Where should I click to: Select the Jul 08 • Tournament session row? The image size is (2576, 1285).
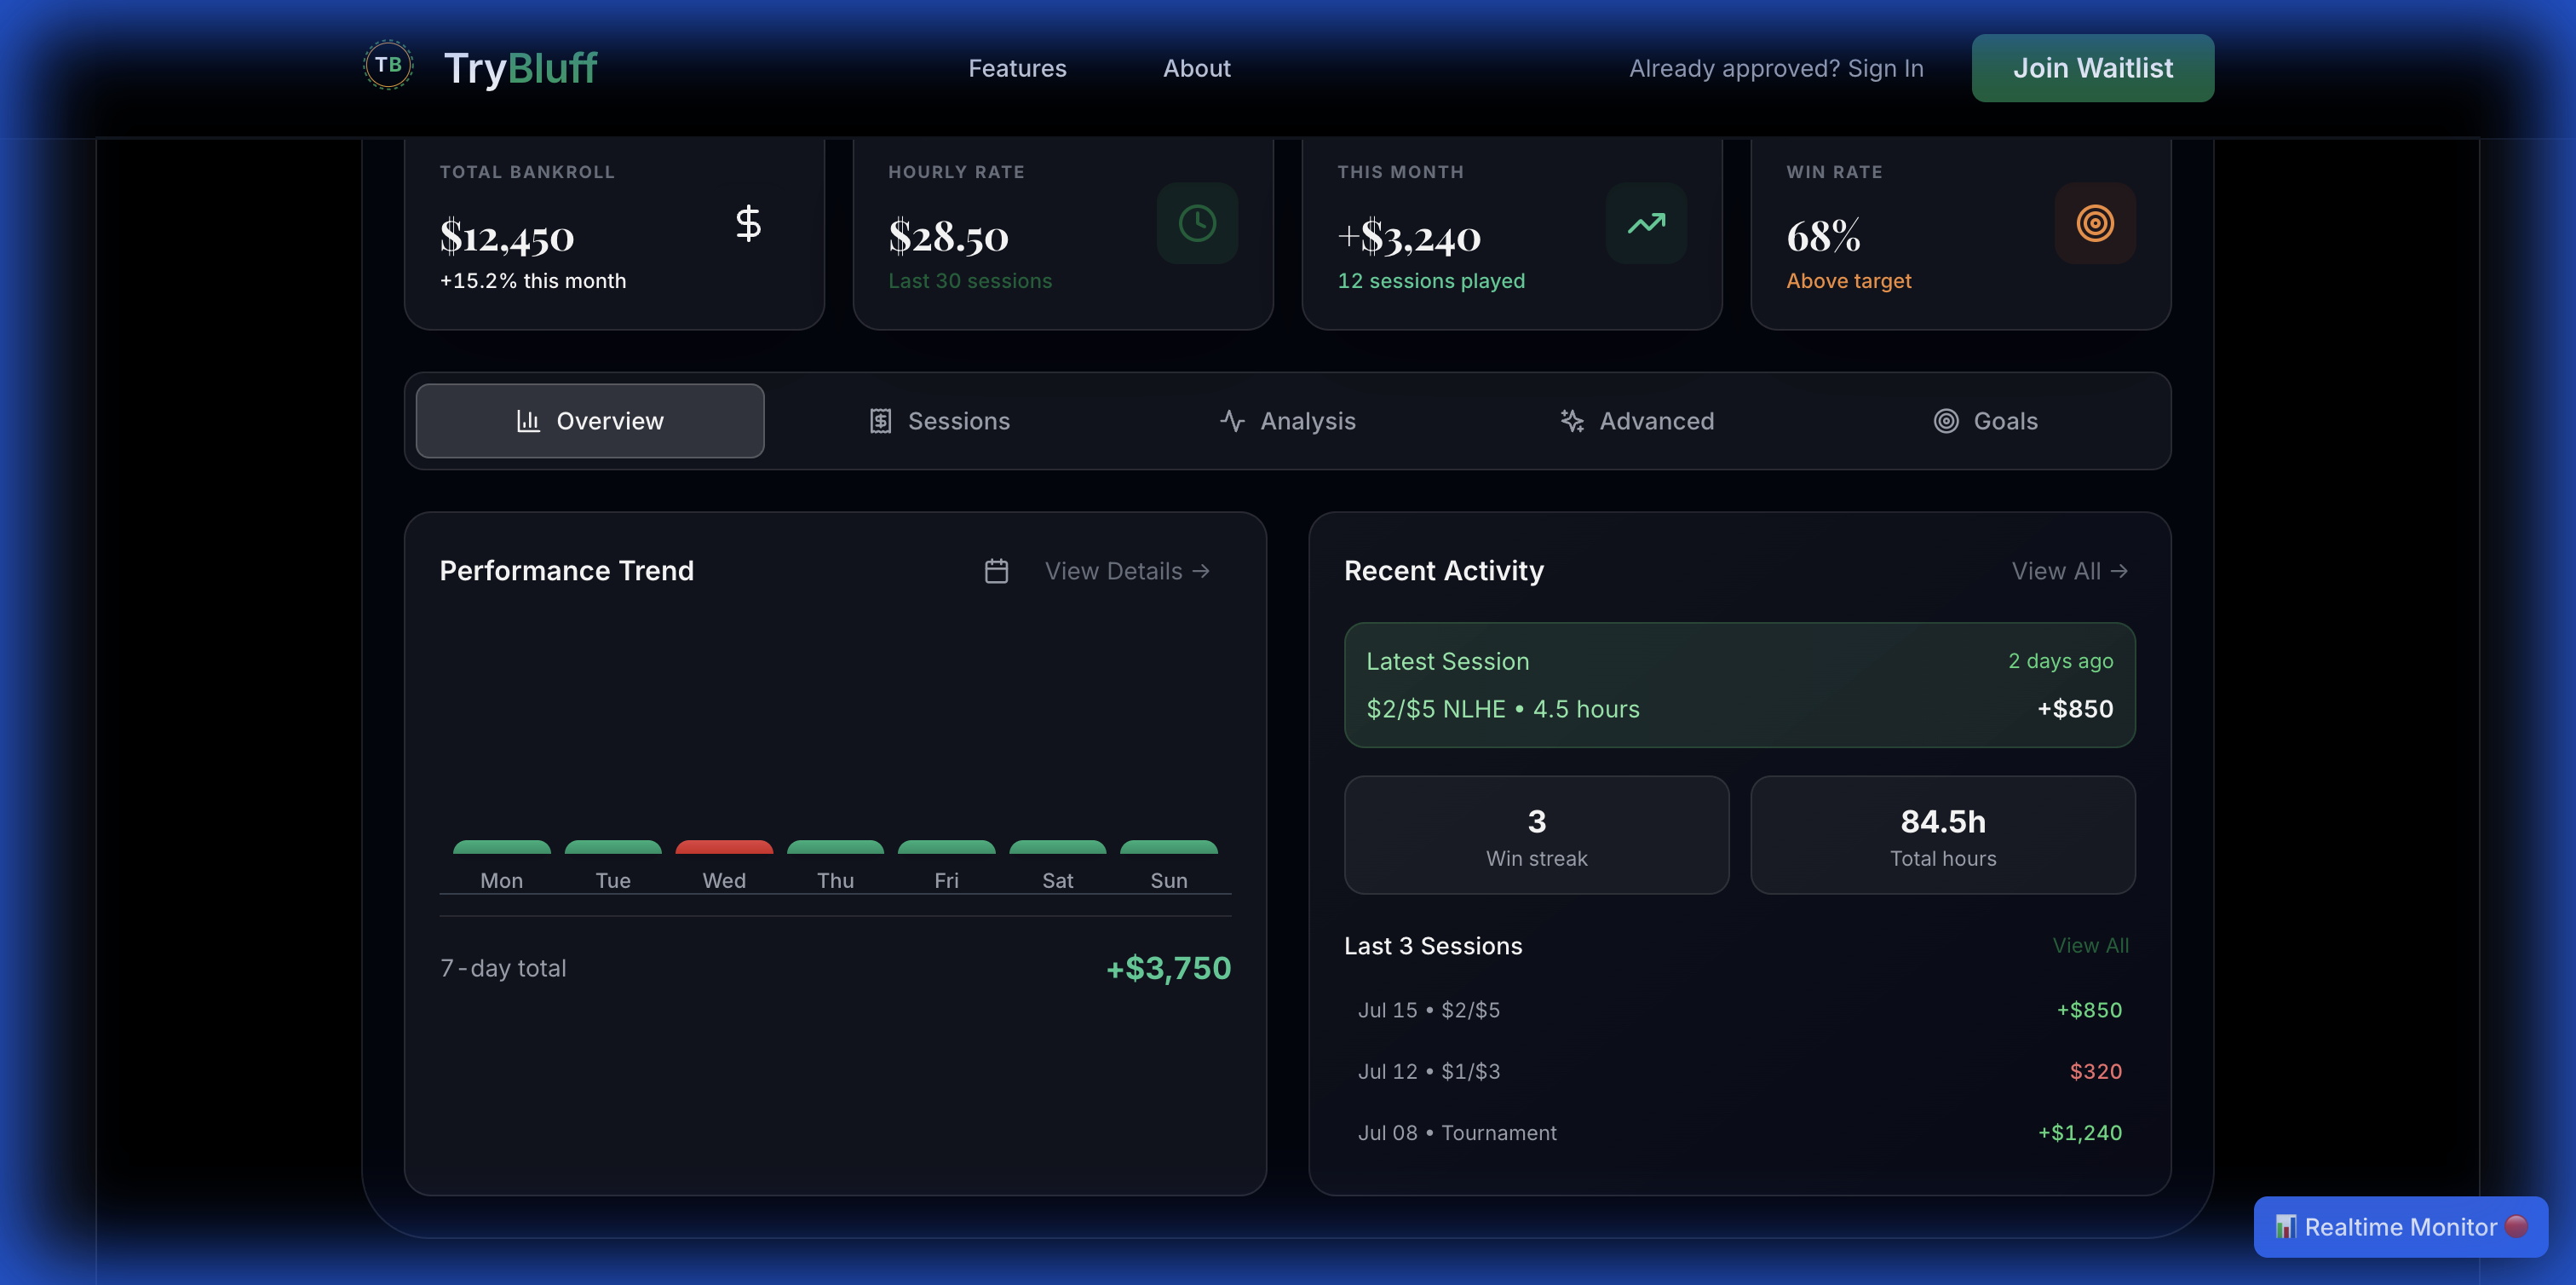click(1740, 1133)
